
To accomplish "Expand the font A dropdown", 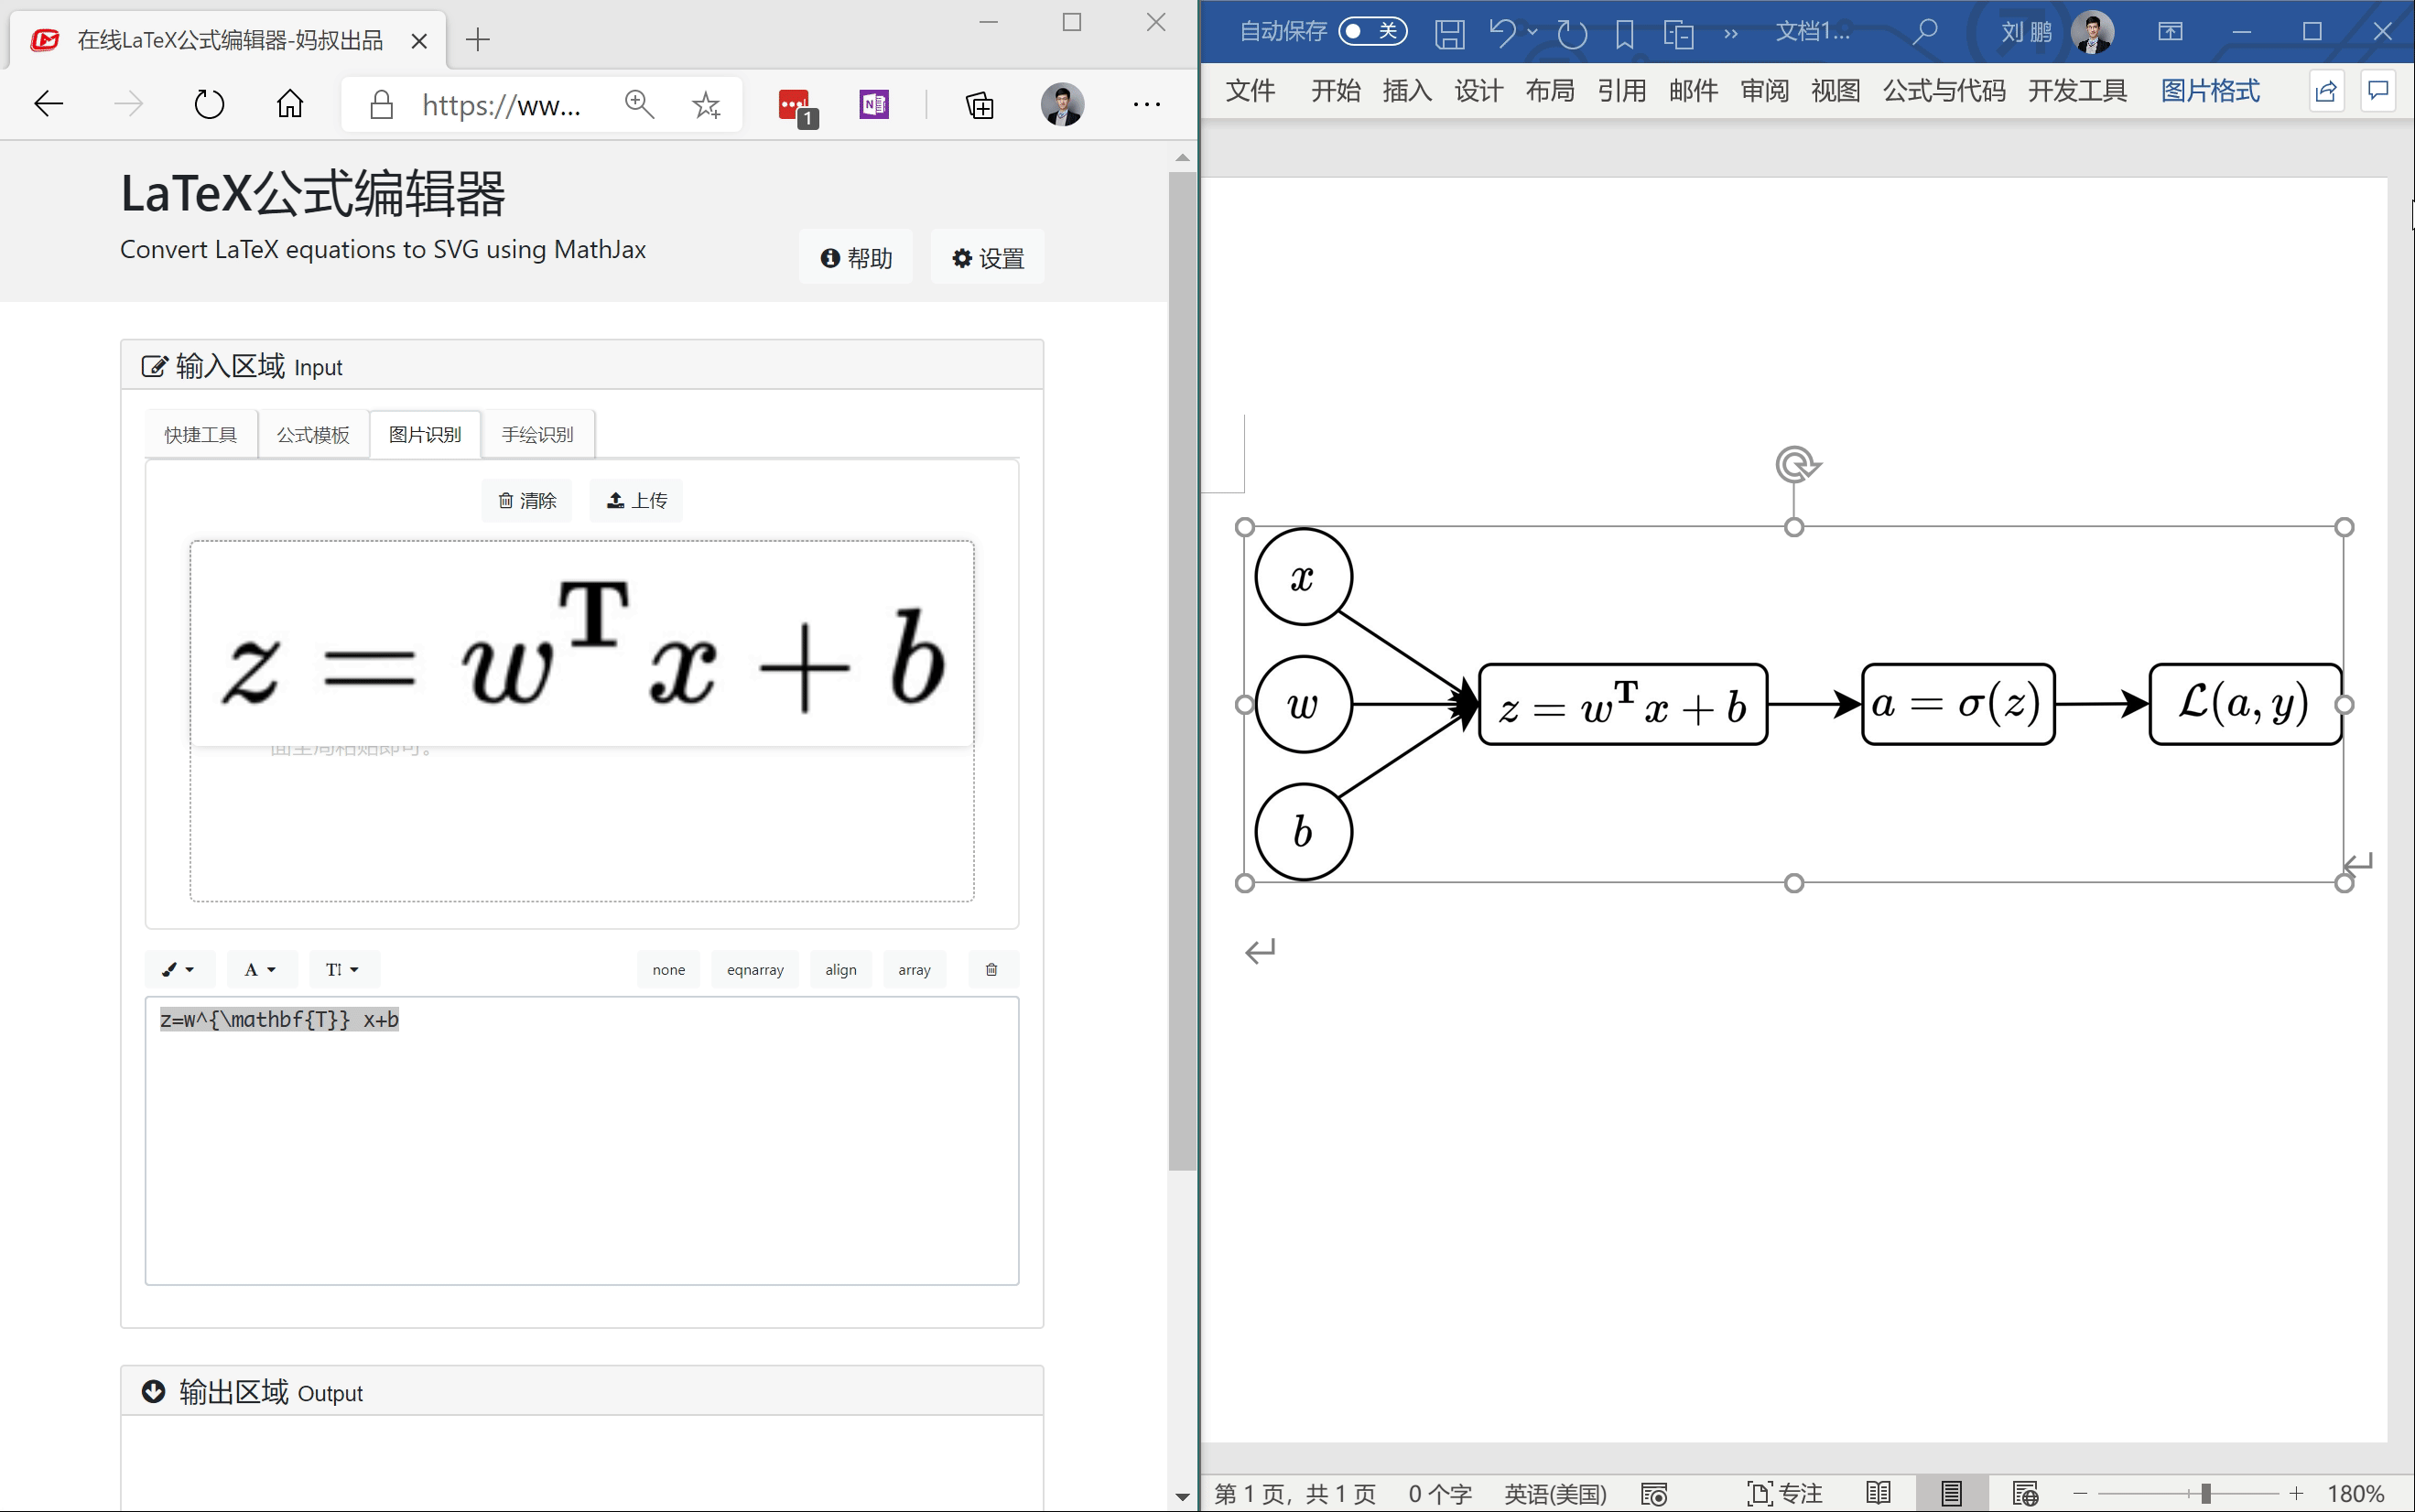I will coord(260,969).
